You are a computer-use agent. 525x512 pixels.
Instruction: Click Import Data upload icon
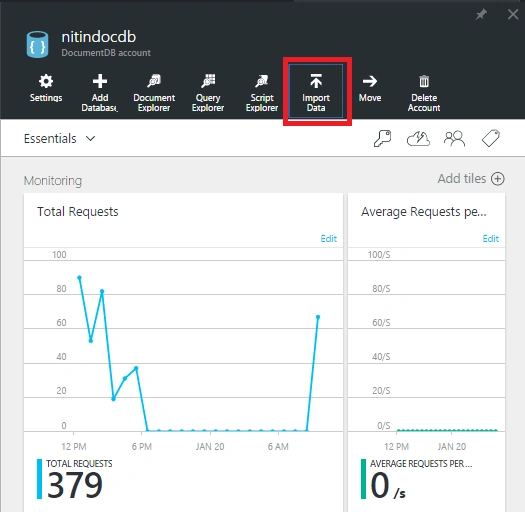(316, 81)
